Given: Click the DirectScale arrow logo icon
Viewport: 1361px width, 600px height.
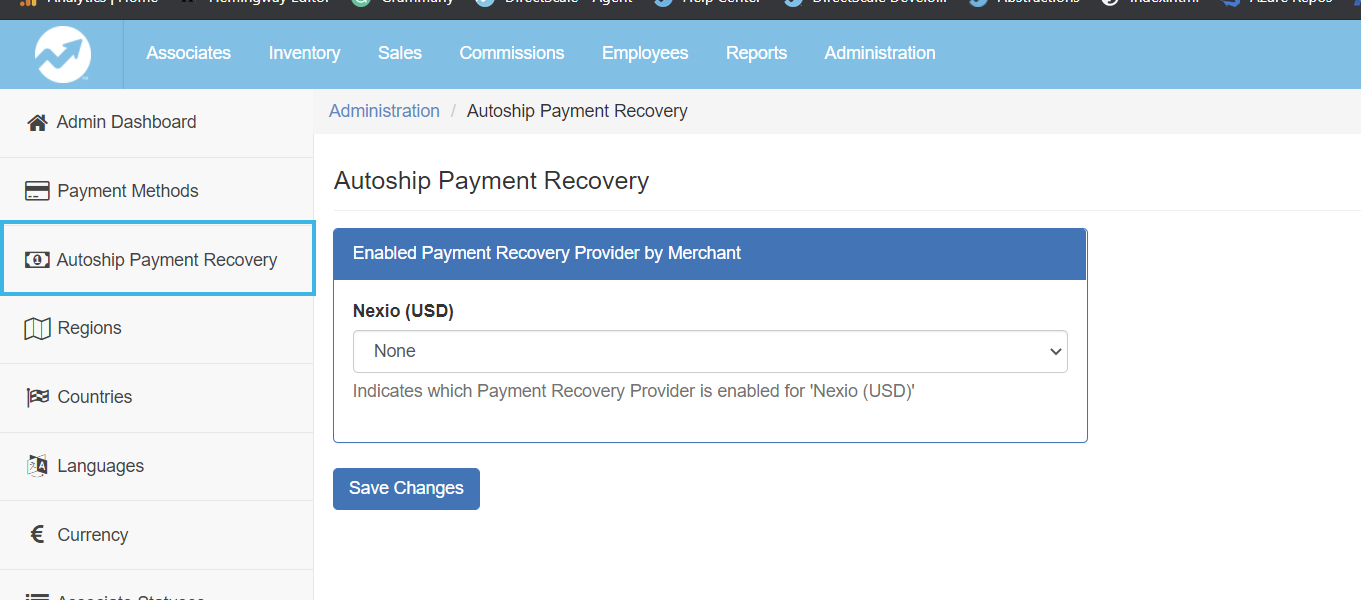Looking at the screenshot, I should click(x=62, y=54).
